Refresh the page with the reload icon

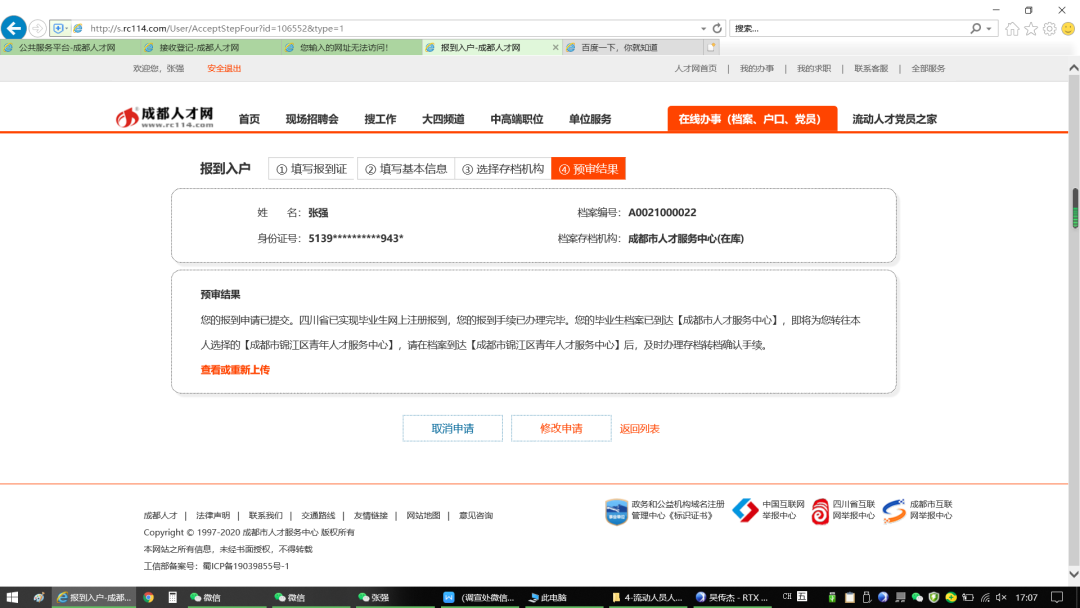point(717,28)
